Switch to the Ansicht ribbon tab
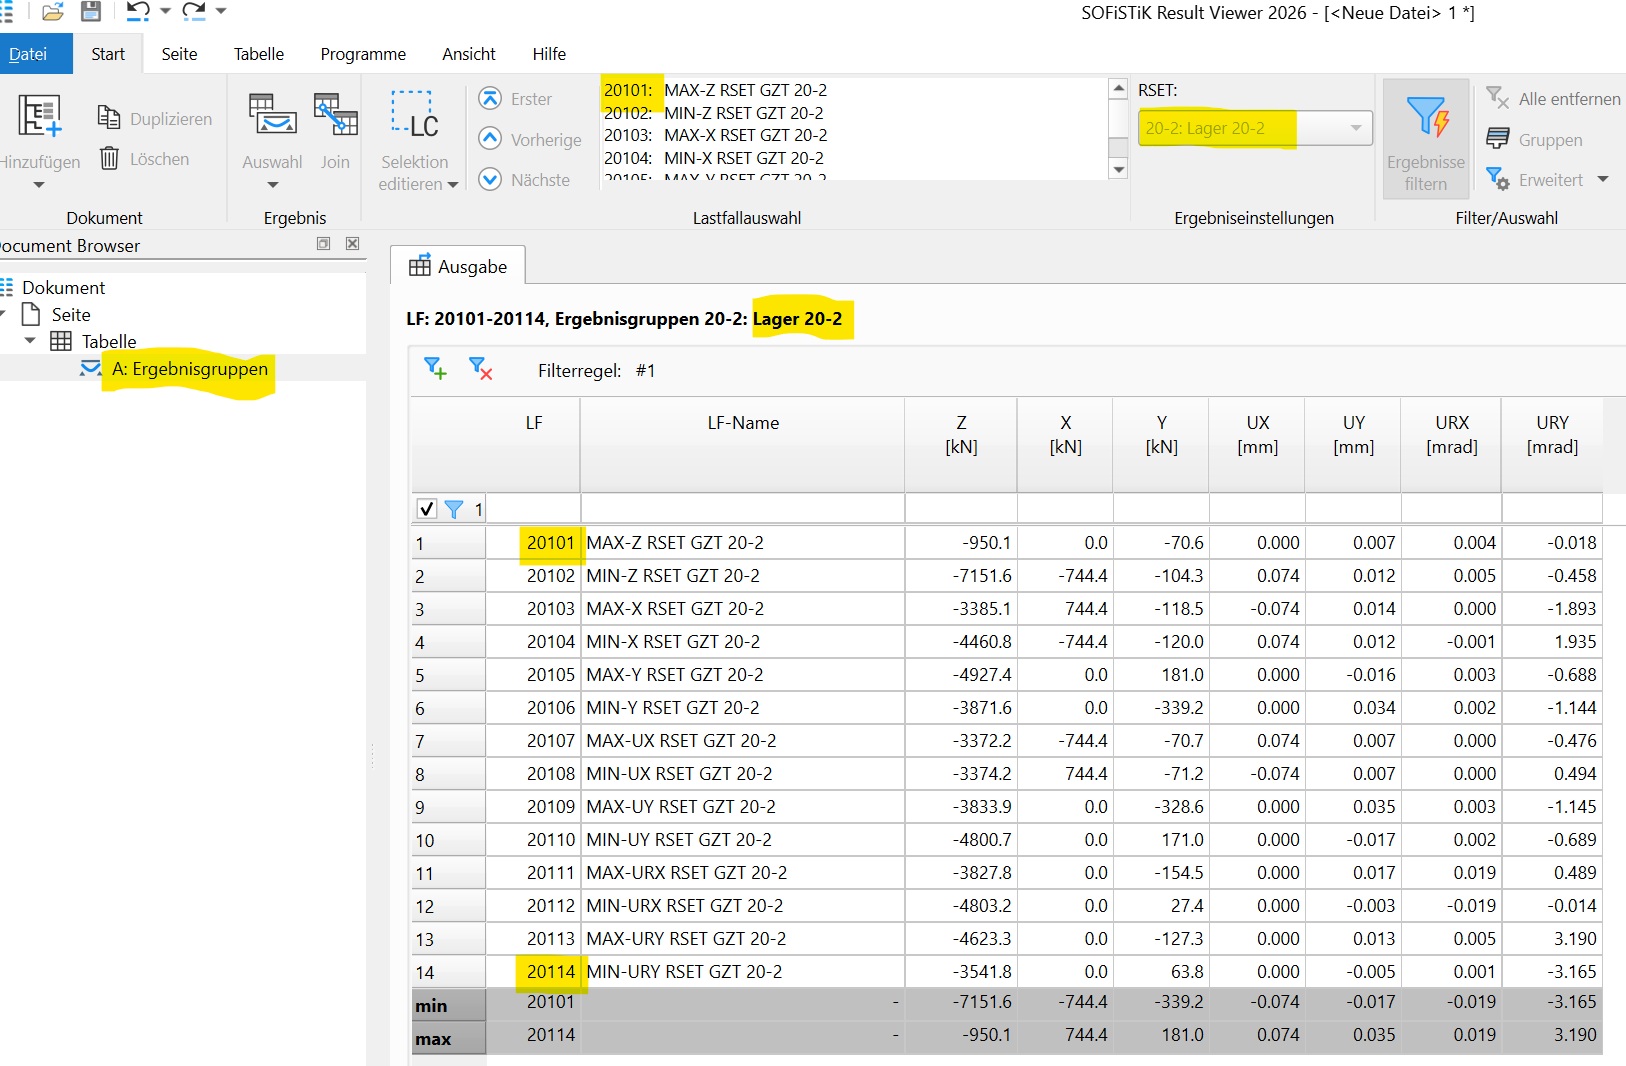Viewport: 1626px width, 1066px height. click(468, 54)
